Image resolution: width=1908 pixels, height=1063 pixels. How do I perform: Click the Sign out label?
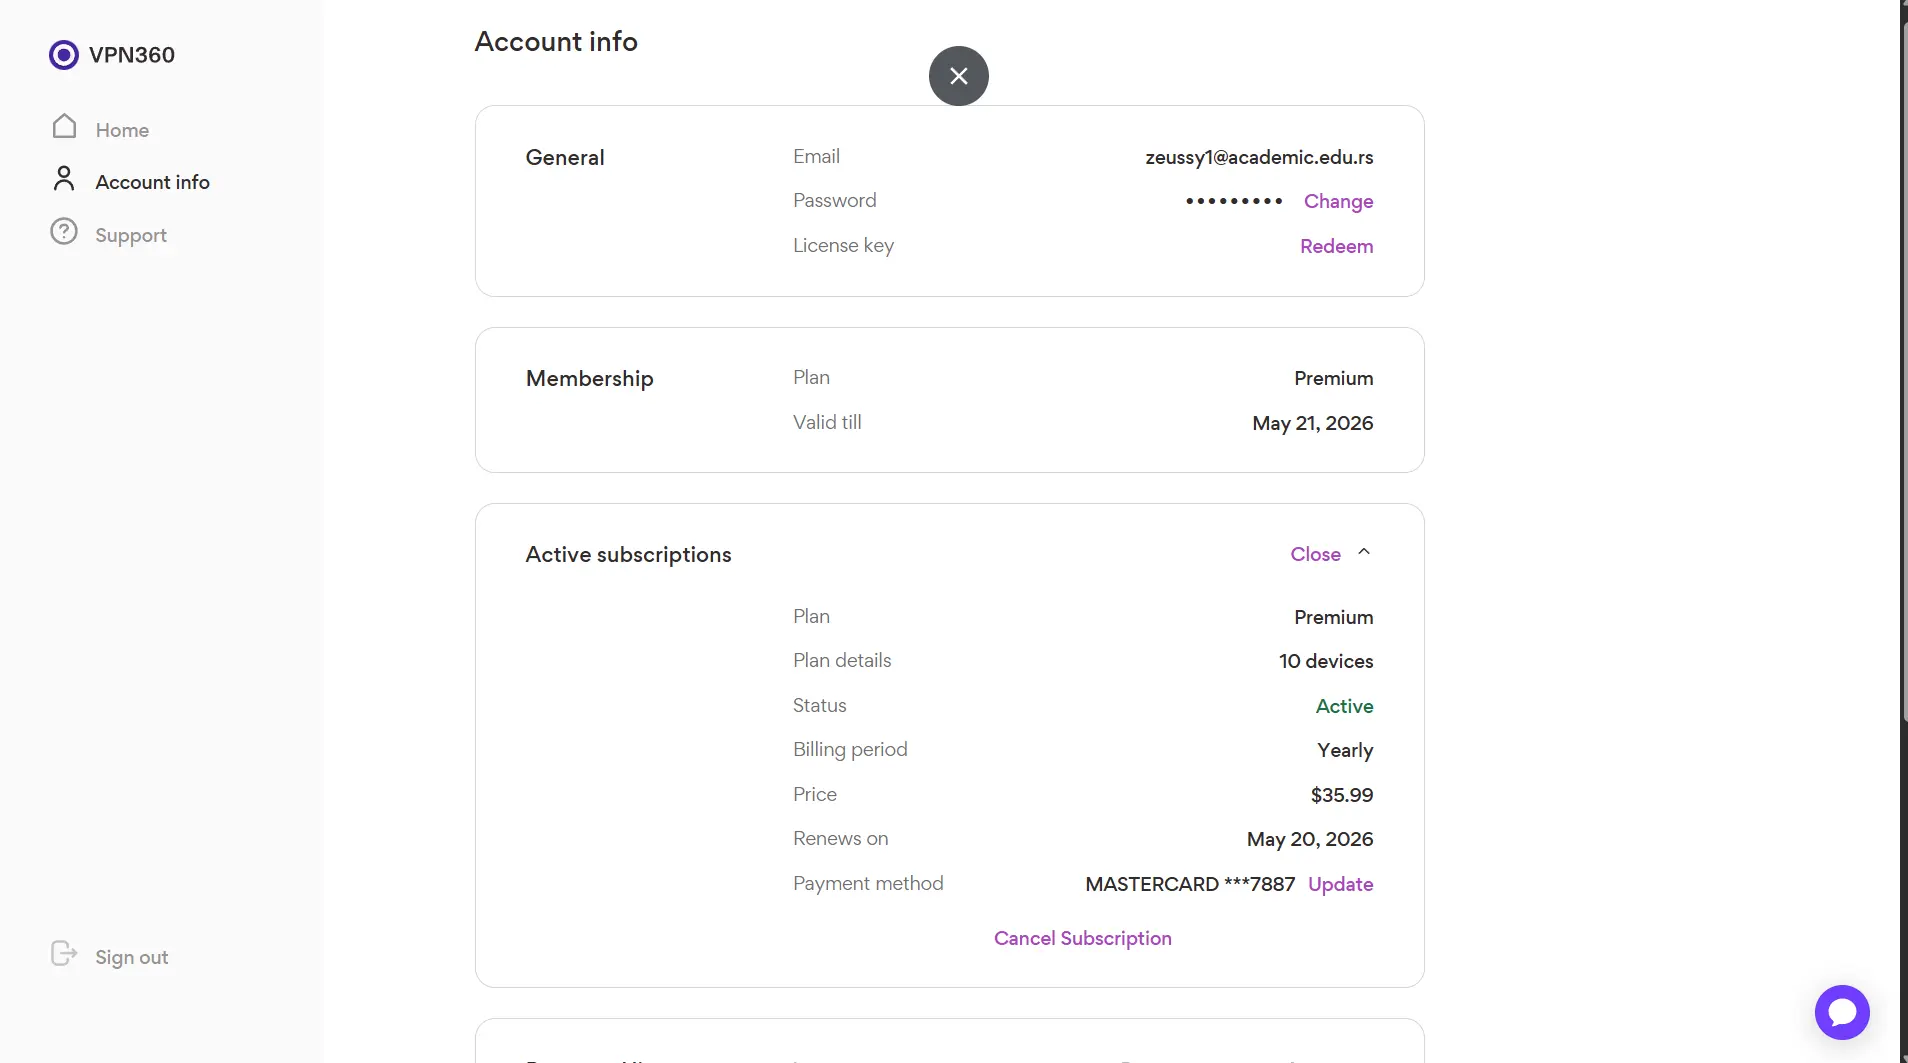click(131, 957)
